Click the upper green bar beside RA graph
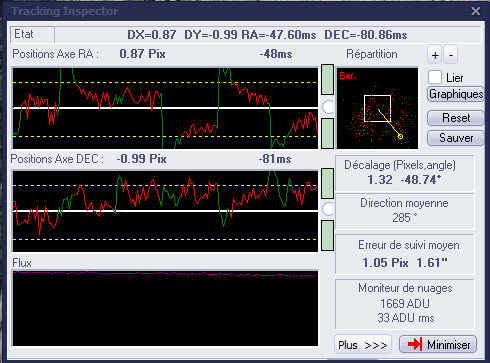 [327, 80]
